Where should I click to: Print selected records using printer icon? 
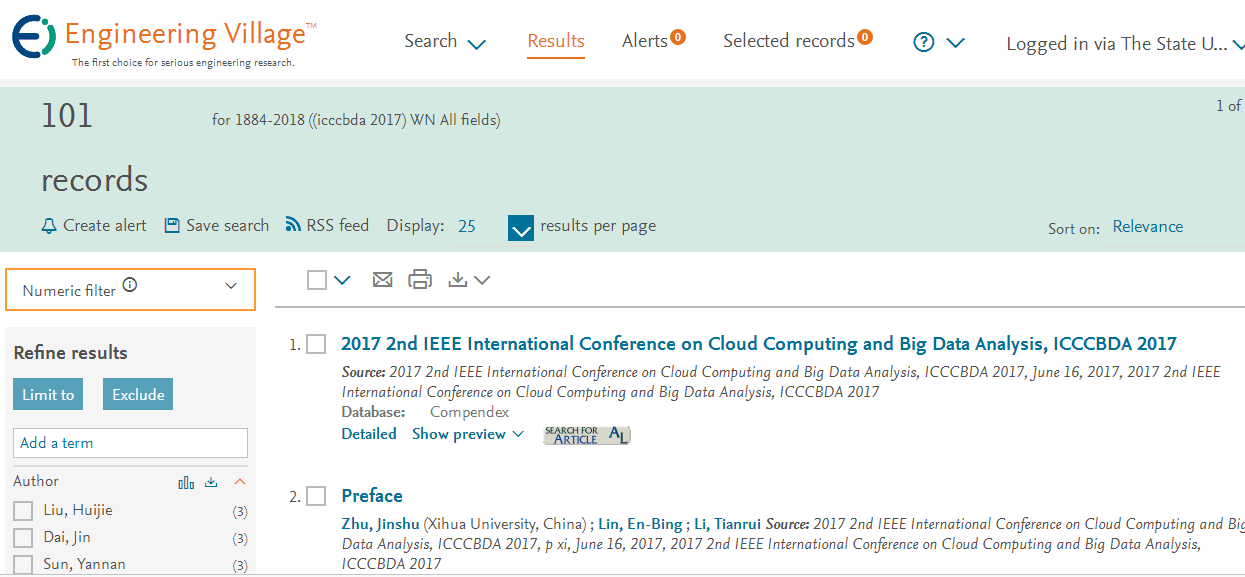(x=420, y=280)
